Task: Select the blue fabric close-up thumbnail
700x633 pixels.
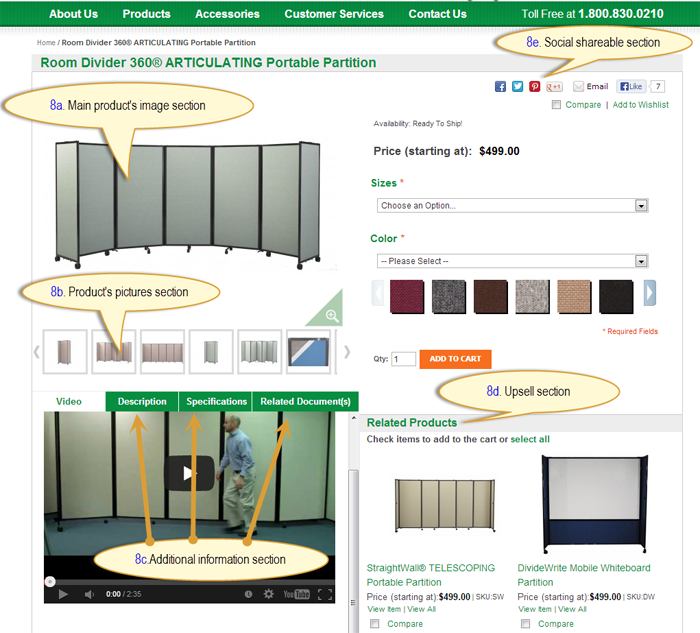Action: [x=308, y=352]
